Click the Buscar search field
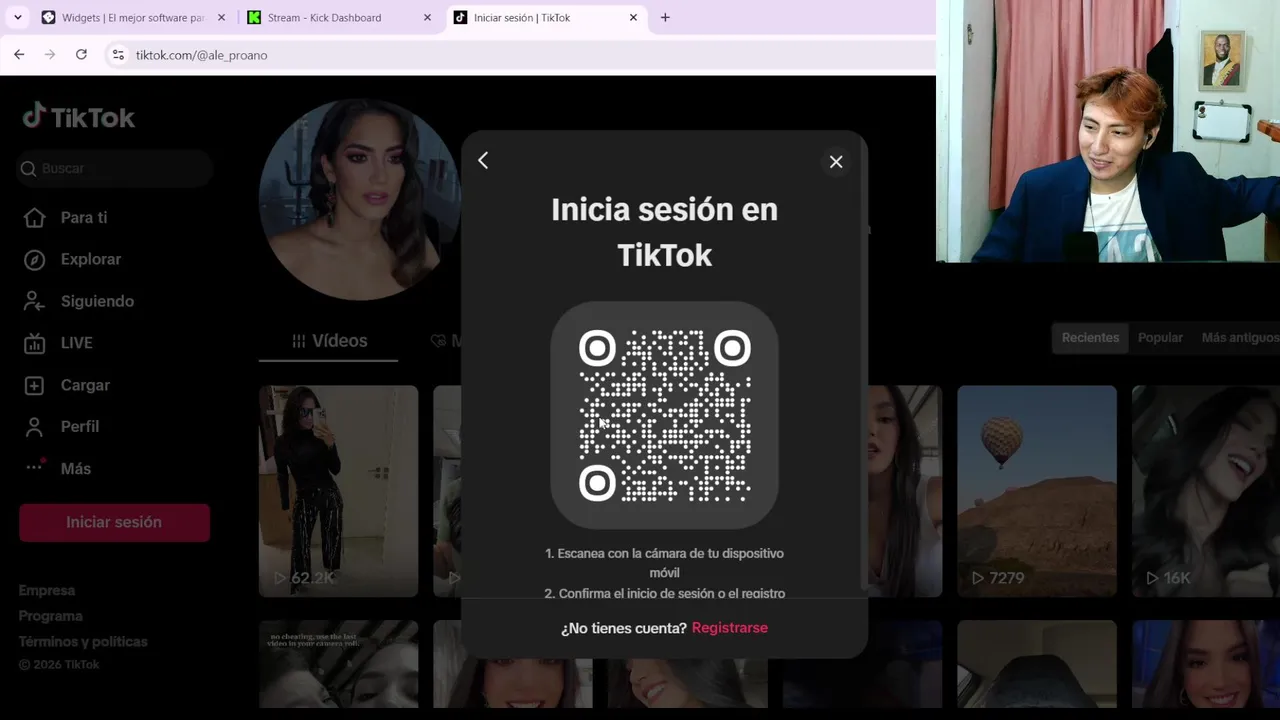Screen dimensions: 1280x720 pos(115,168)
